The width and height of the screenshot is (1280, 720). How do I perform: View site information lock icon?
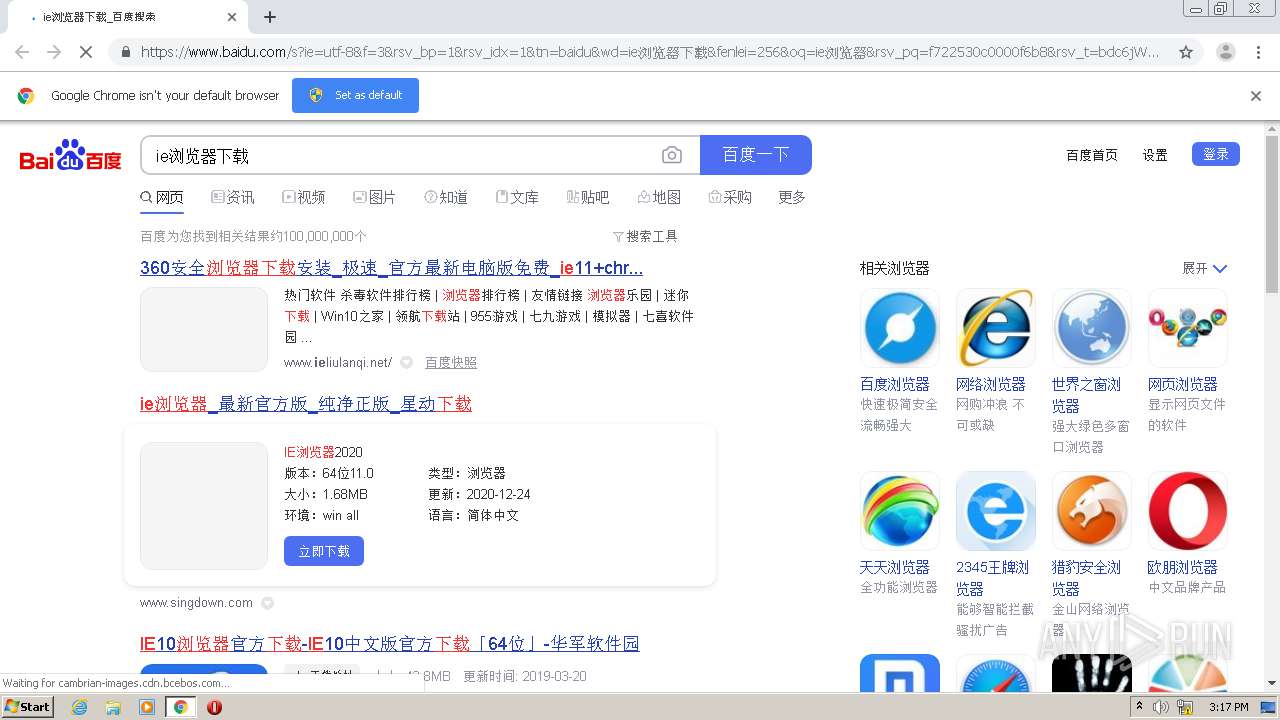125,52
